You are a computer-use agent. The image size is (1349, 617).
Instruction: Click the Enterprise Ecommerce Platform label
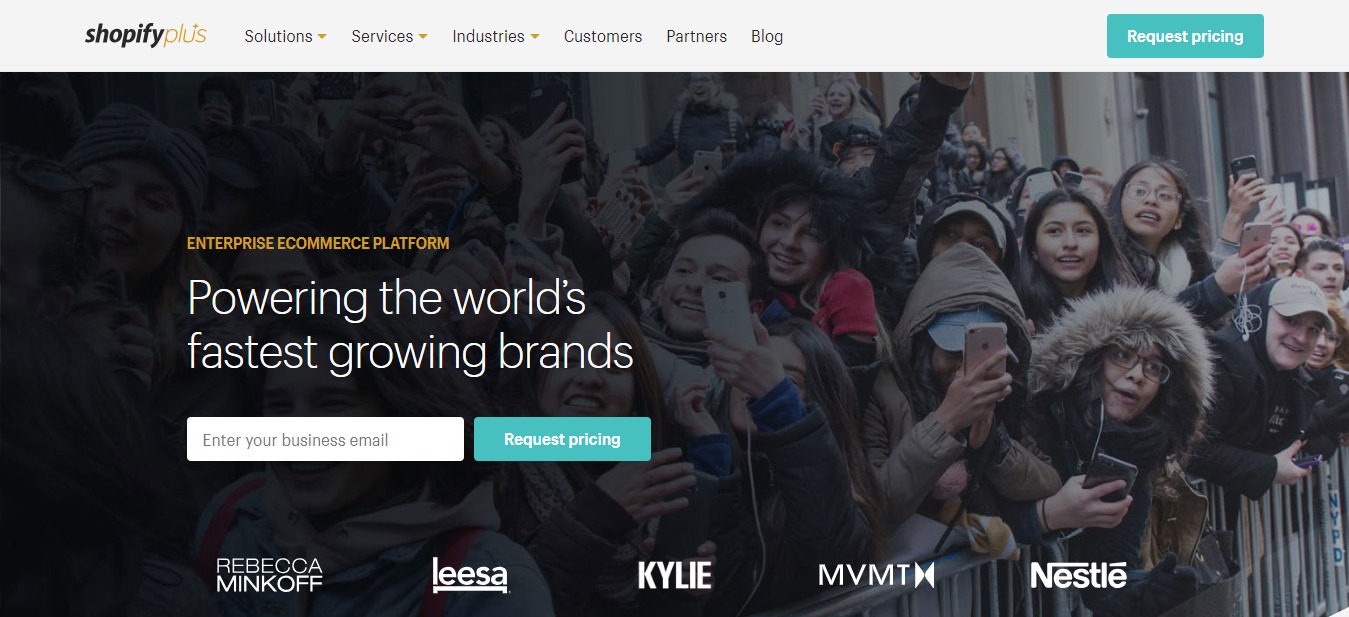[x=318, y=243]
